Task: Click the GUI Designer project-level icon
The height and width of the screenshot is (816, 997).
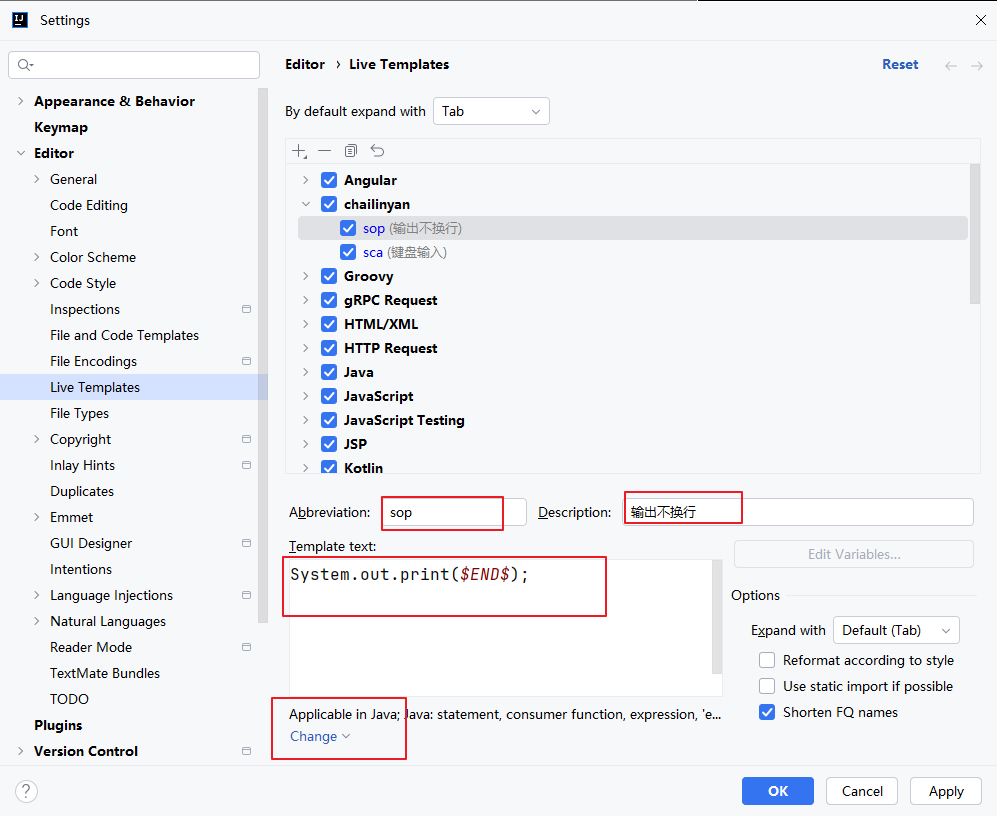Action: point(247,543)
